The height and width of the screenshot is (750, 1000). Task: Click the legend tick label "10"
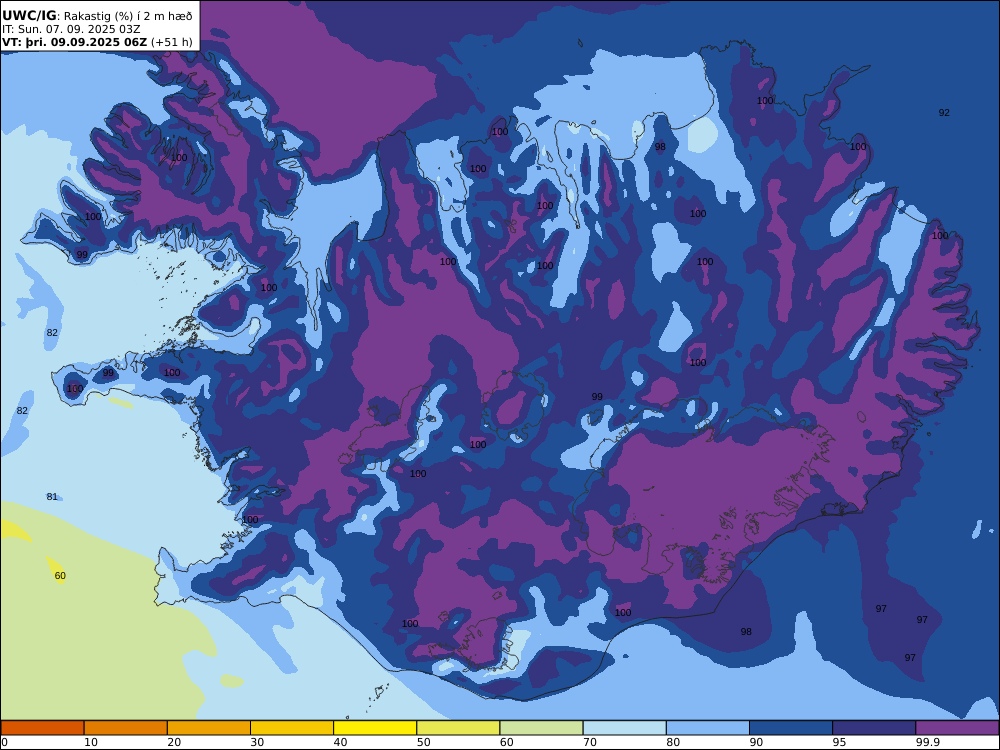(x=91, y=742)
